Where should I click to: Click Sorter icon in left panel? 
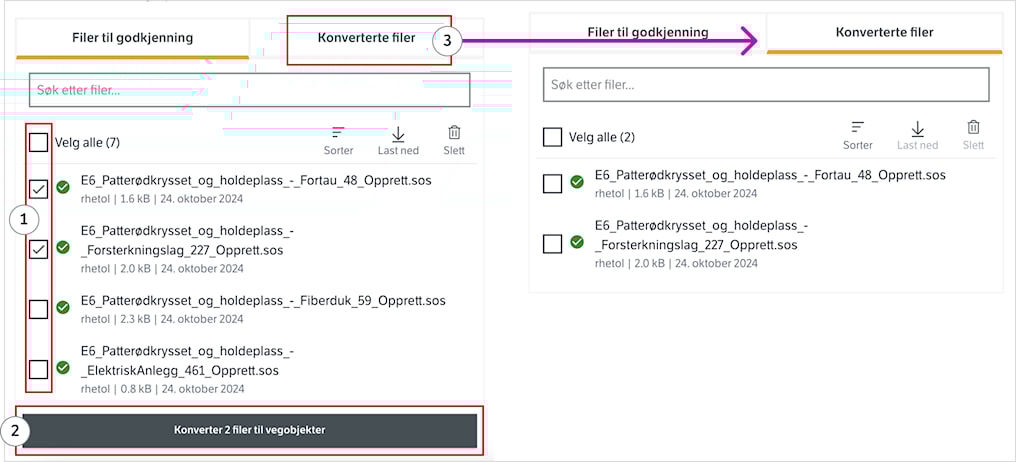(338, 133)
